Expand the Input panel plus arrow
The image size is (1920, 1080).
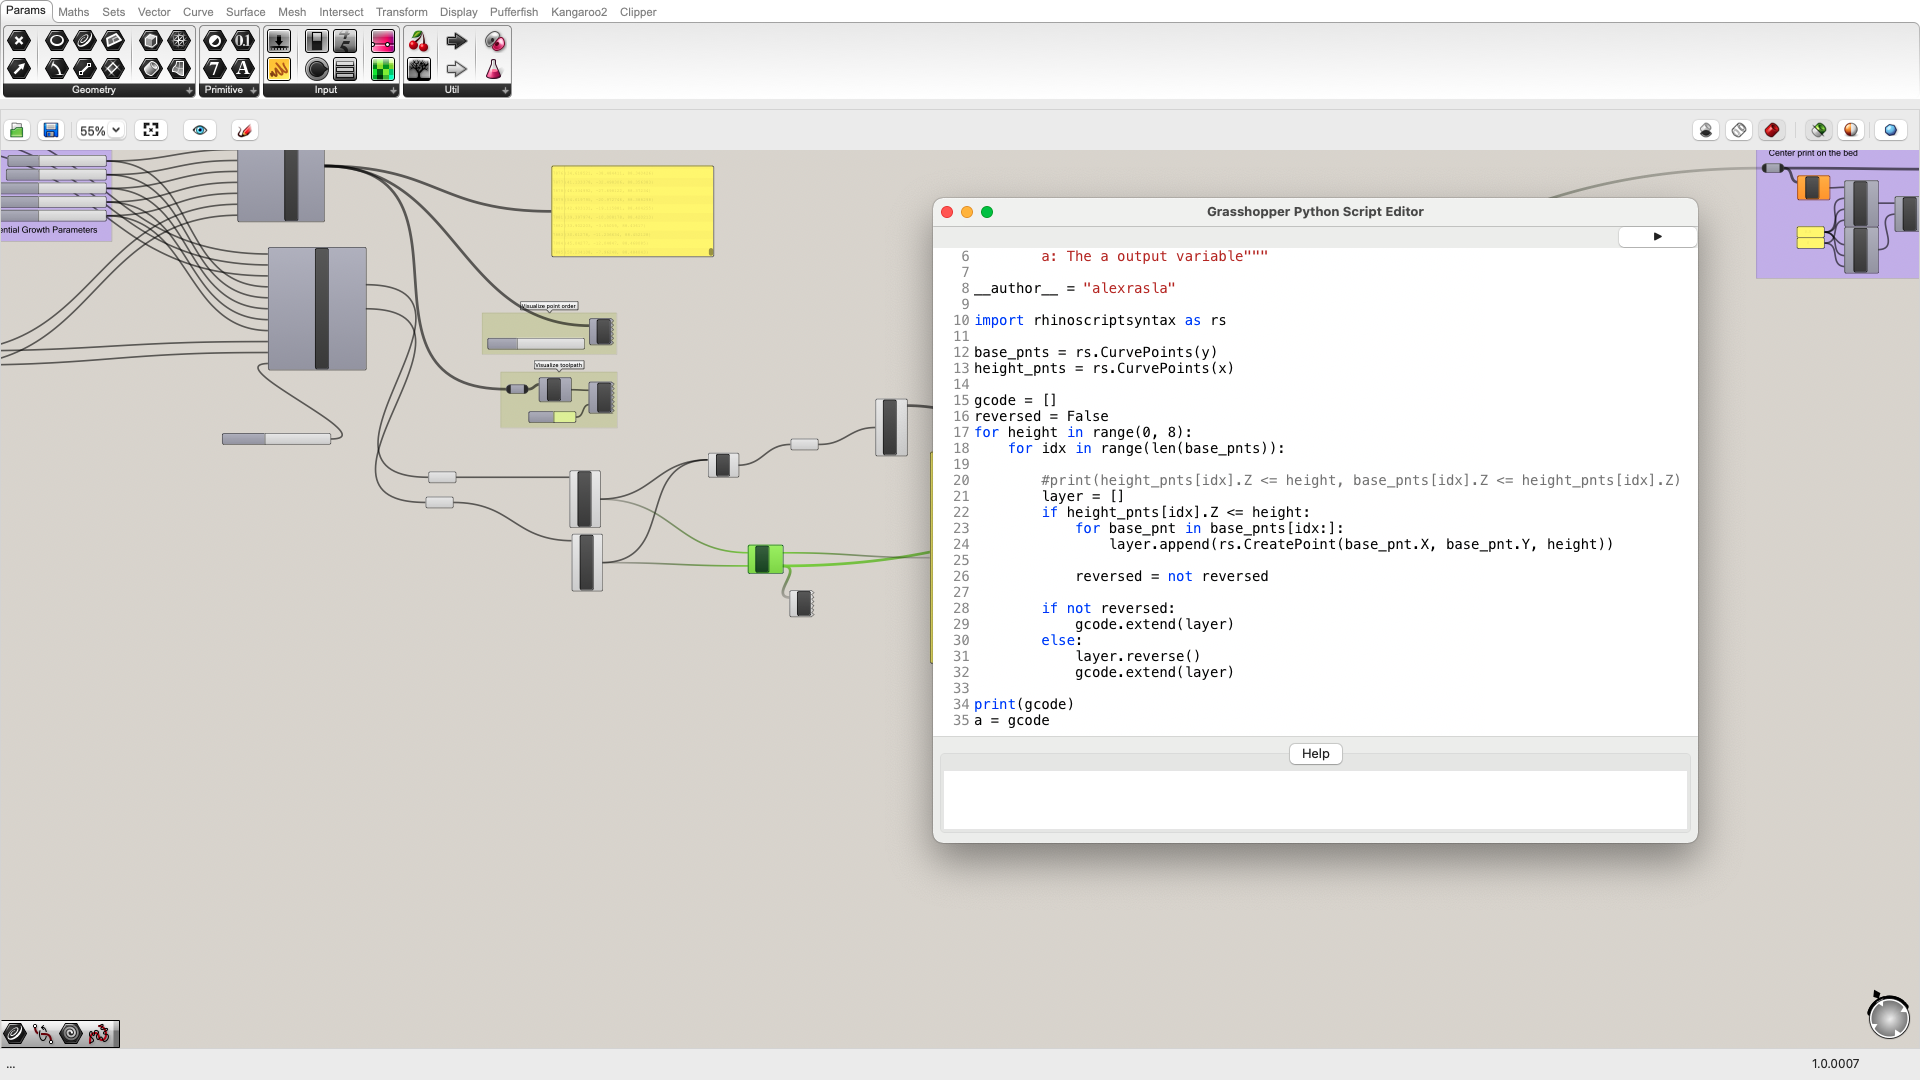pos(393,90)
